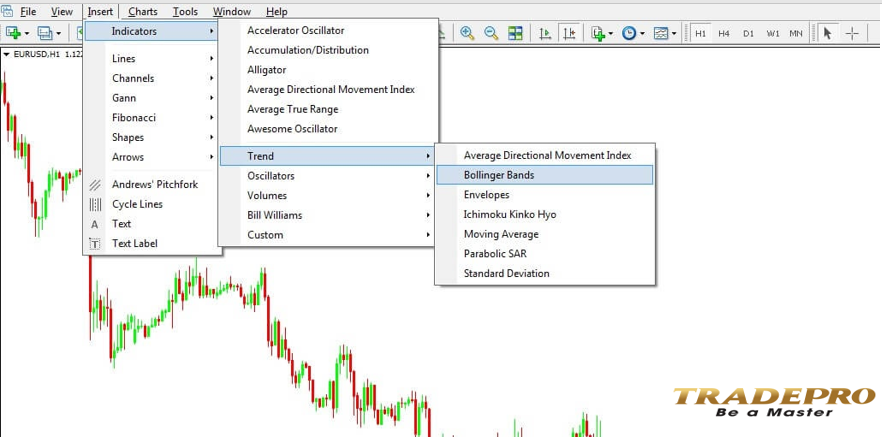Select the cursor arrow tool
This screenshot has width=882, height=440.
(x=827, y=33)
